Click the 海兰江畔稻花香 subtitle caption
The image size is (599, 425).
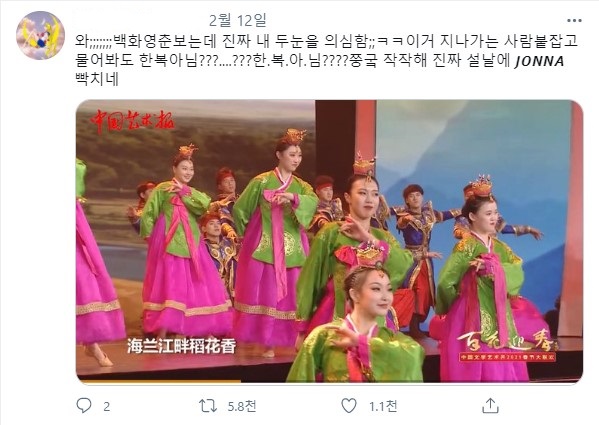click(181, 346)
